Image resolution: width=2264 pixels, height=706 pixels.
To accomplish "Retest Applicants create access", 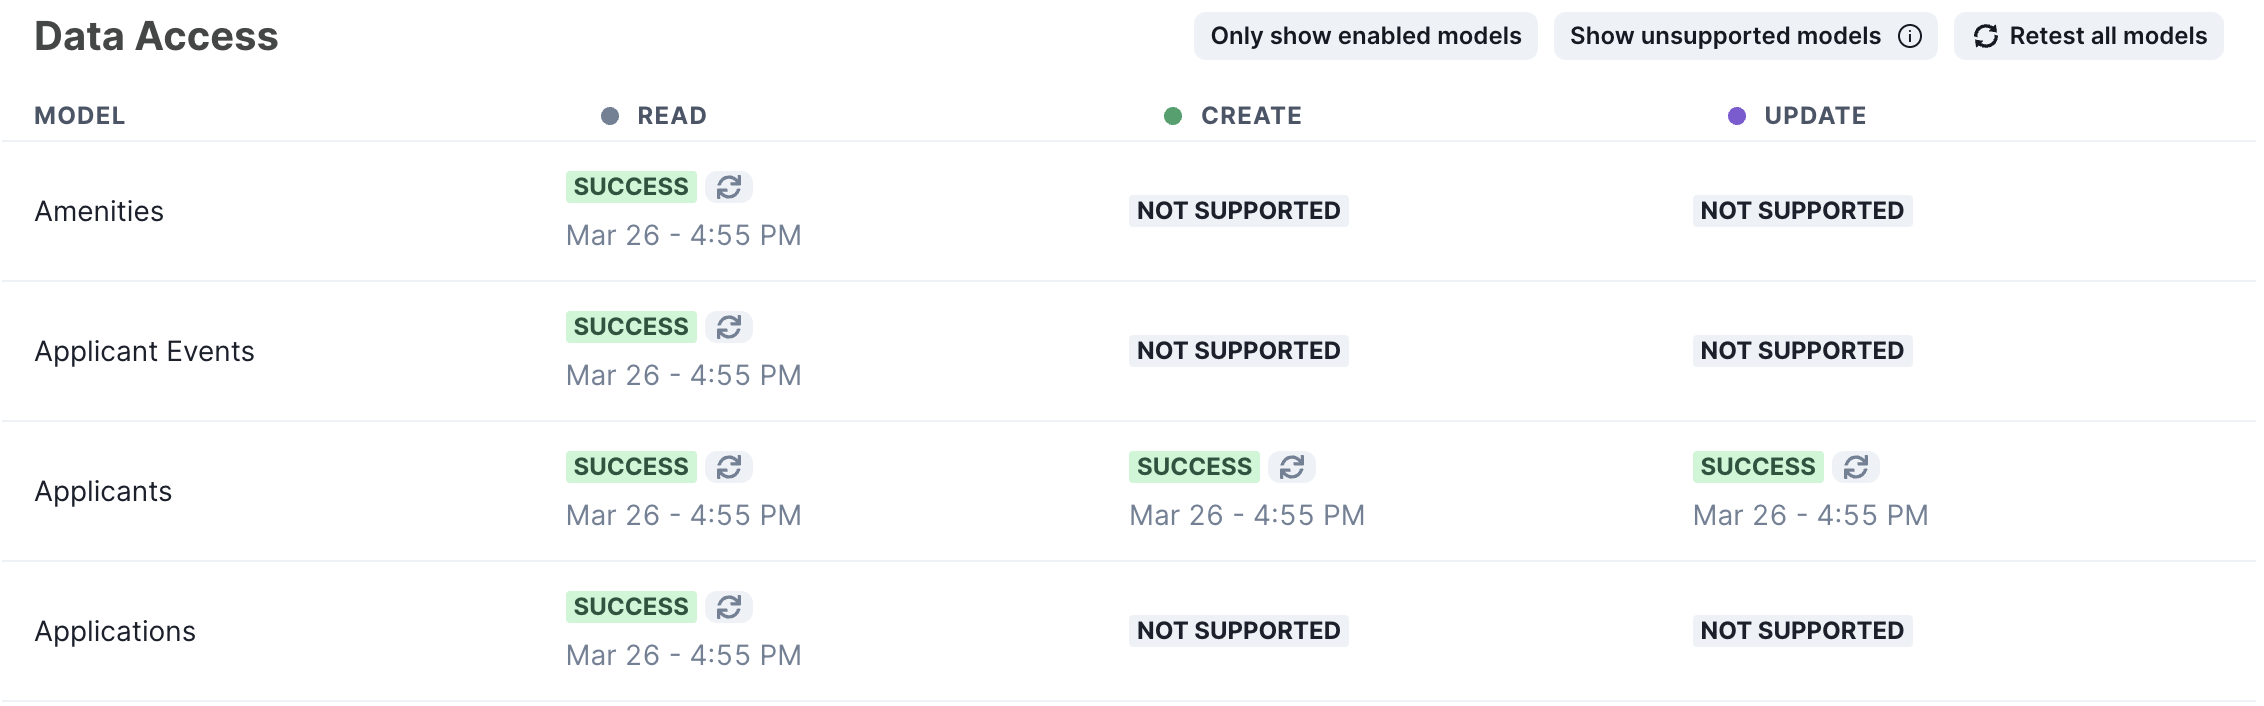I will tap(1292, 467).
